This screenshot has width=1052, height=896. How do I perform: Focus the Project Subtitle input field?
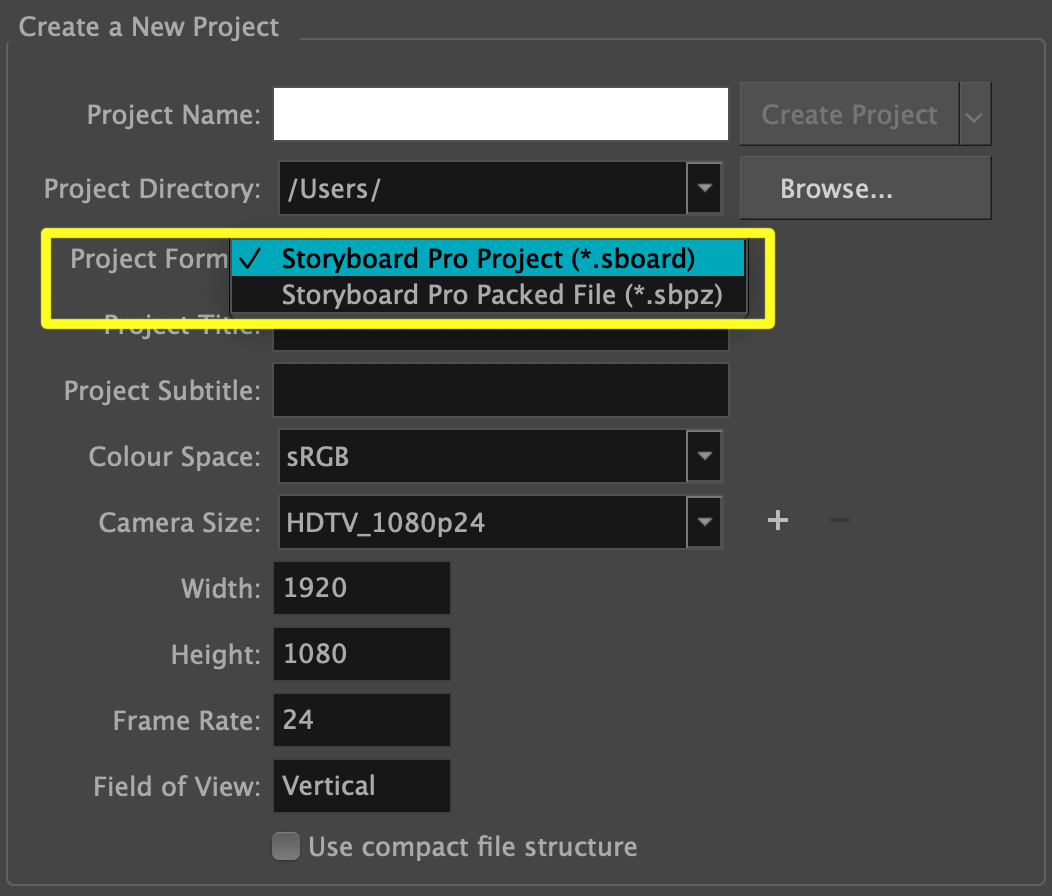click(x=501, y=390)
